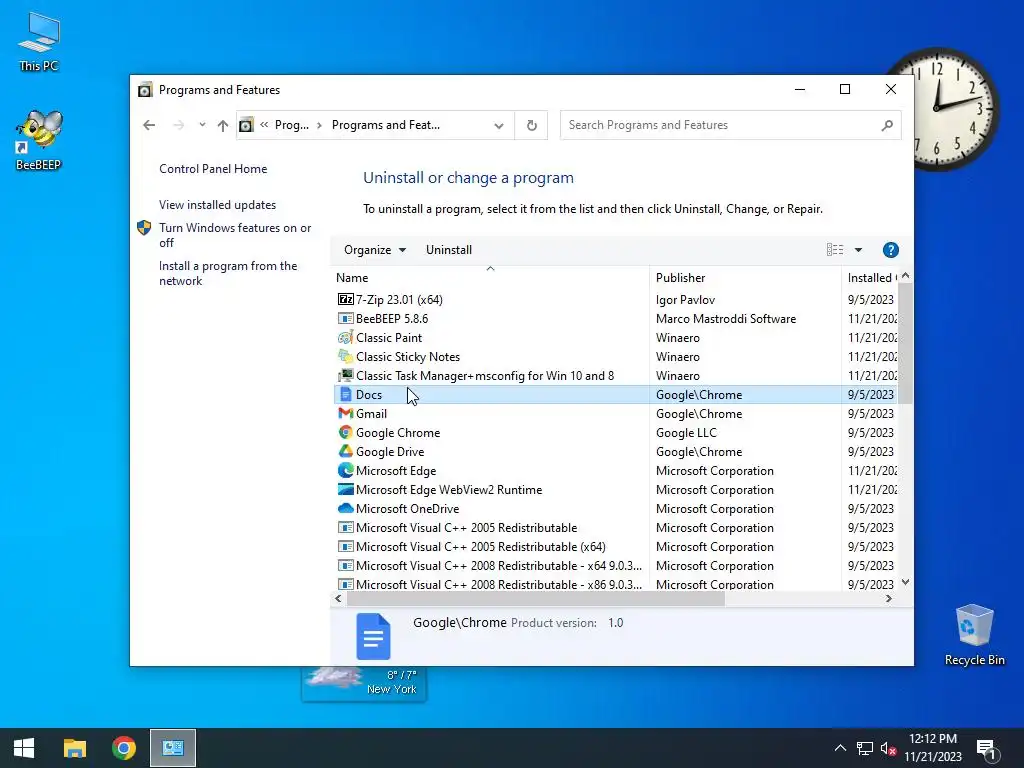Click Prog... breadcrumb segment

[x=292, y=125]
